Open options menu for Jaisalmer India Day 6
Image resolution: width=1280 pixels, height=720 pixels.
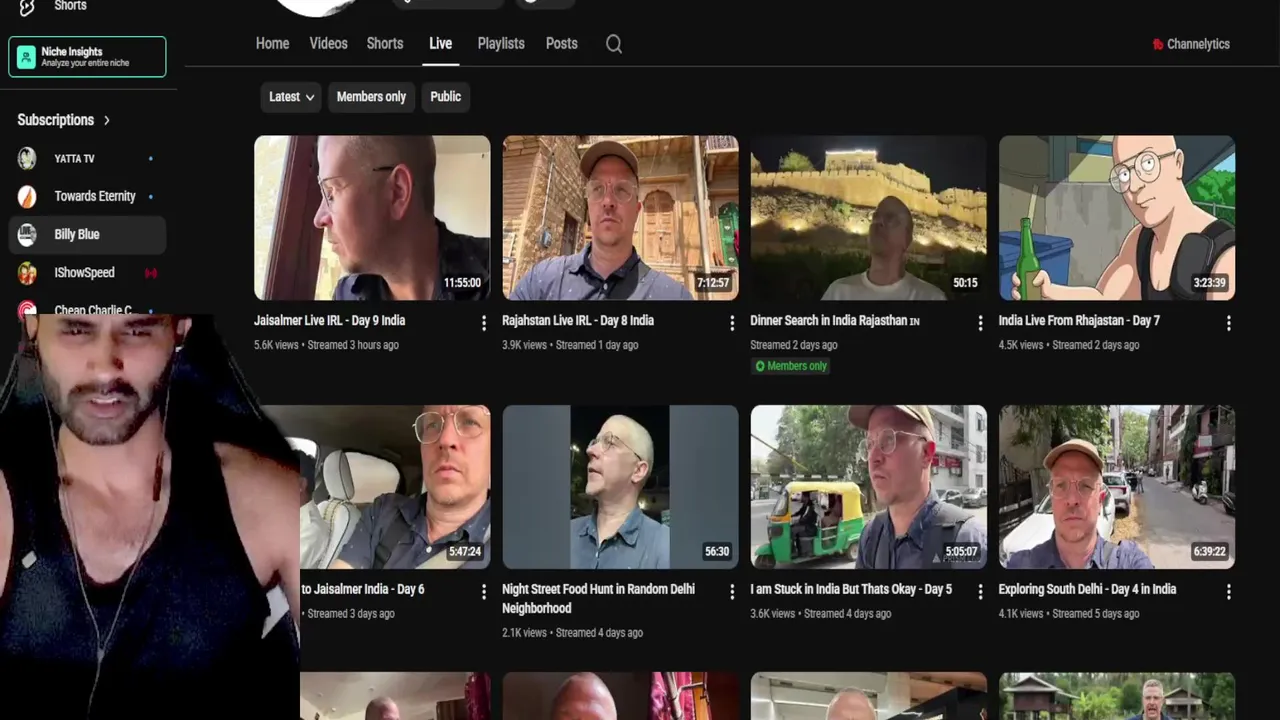click(x=484, y=592)
